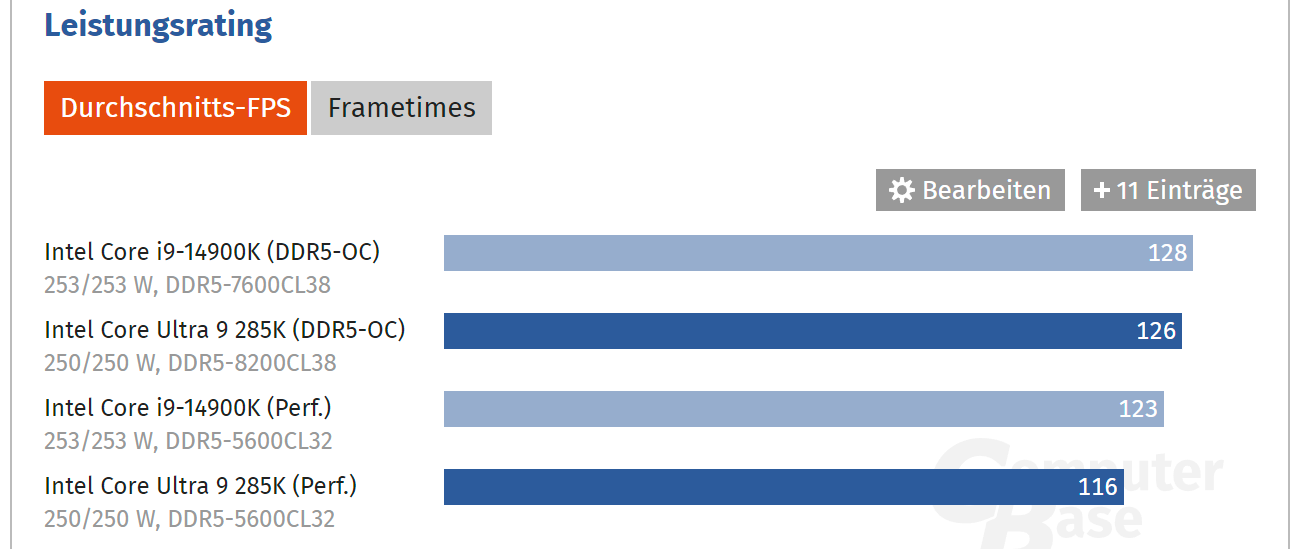The image size is (1290, 549).
Task: Open the Bearbeiten edit button
Action: (x=970, y=190)
